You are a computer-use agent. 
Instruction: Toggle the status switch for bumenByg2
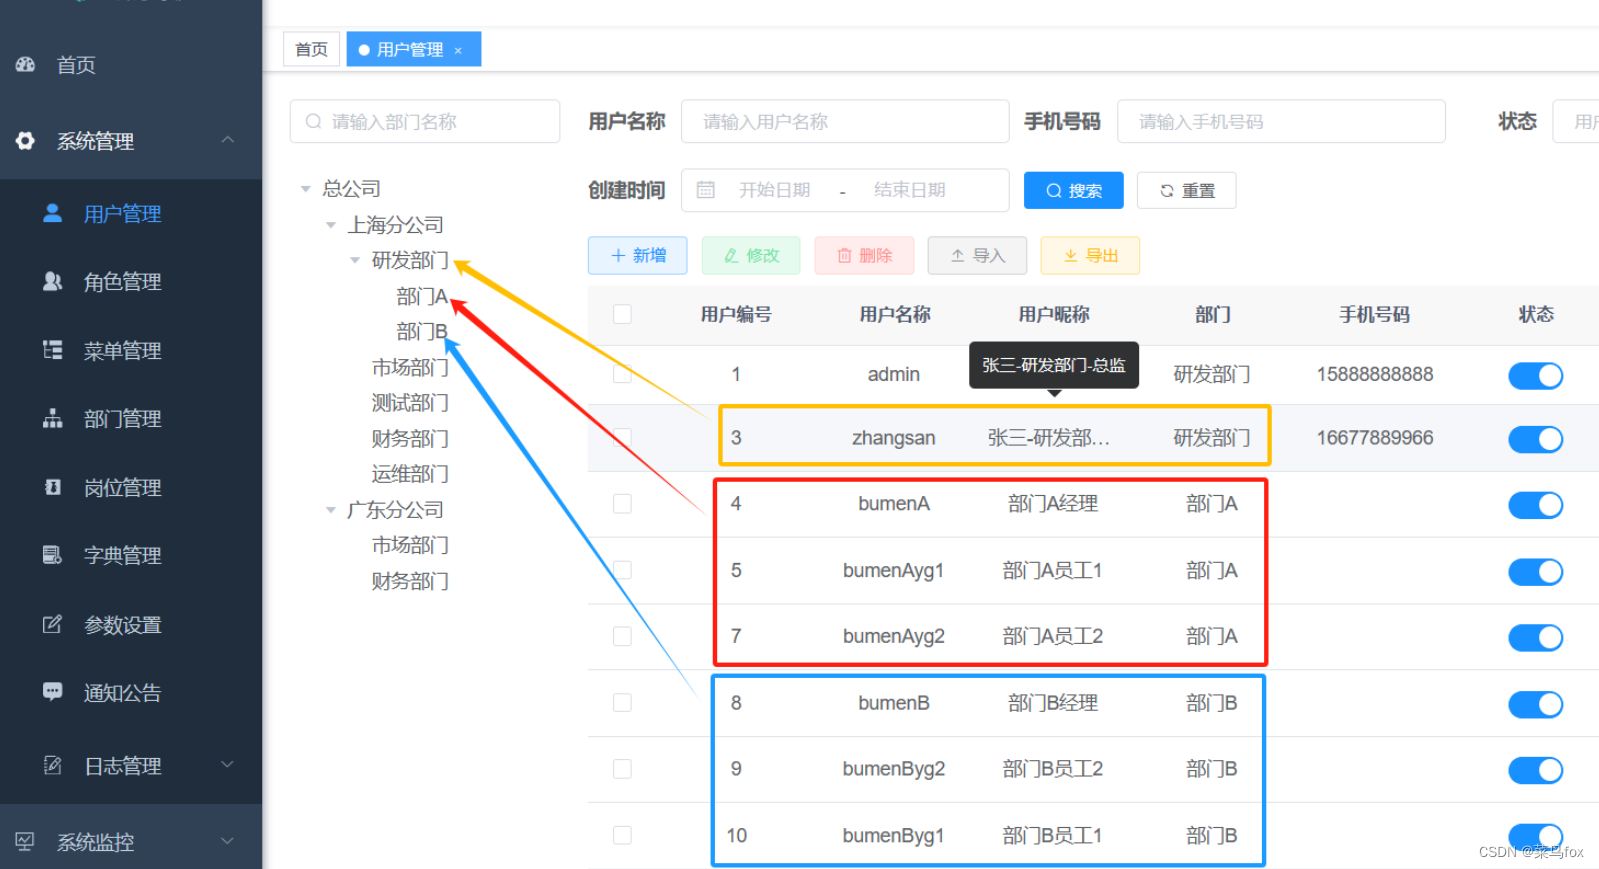pyautogui.click(x=1535, y=770)
